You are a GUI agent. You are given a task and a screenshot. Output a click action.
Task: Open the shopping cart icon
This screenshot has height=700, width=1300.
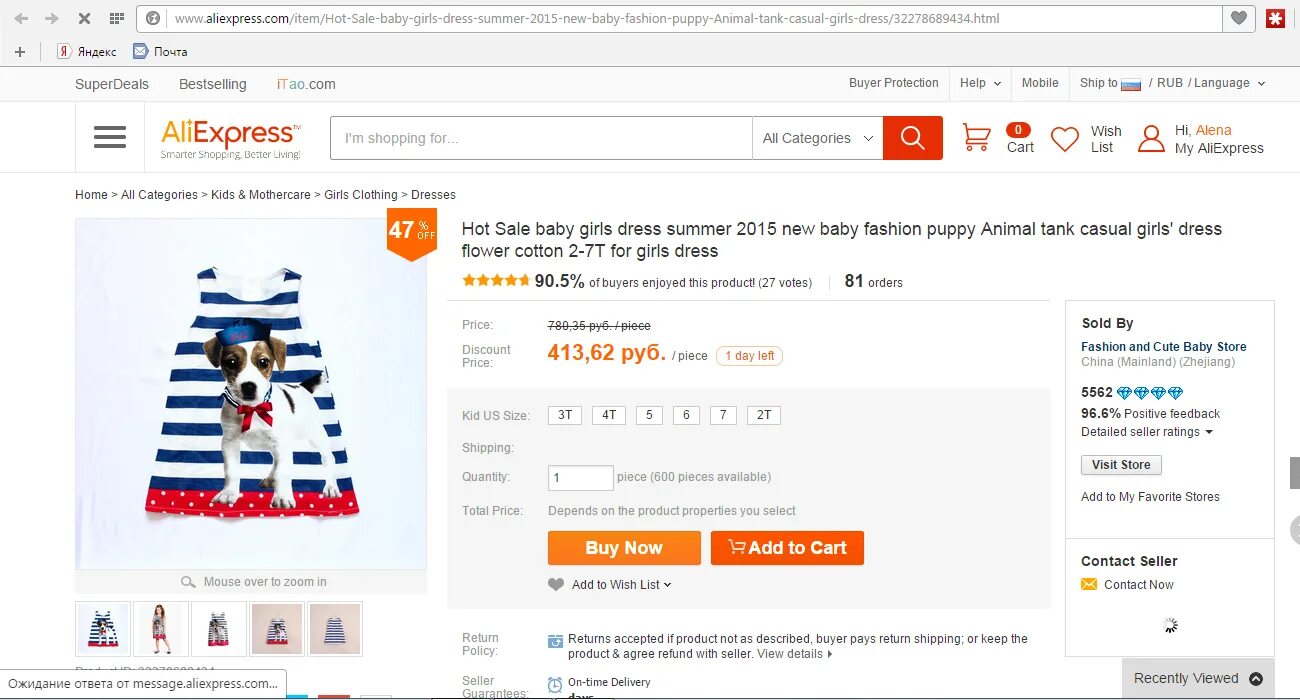(976, 138)
